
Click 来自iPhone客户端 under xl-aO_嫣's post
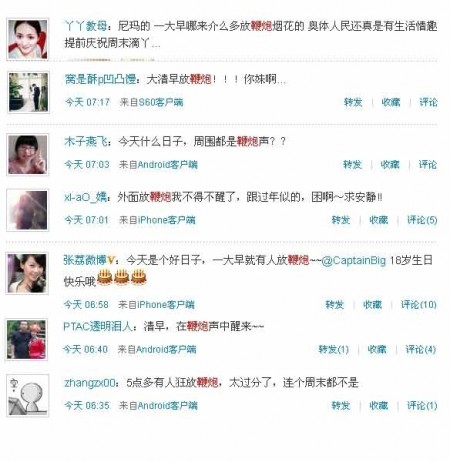point(157,220)
